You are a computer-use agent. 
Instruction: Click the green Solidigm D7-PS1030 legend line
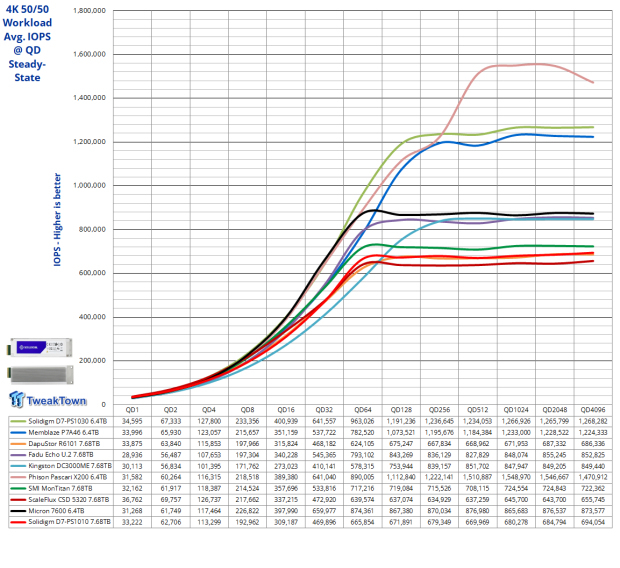pyautogui.click(x=20, y=423)
